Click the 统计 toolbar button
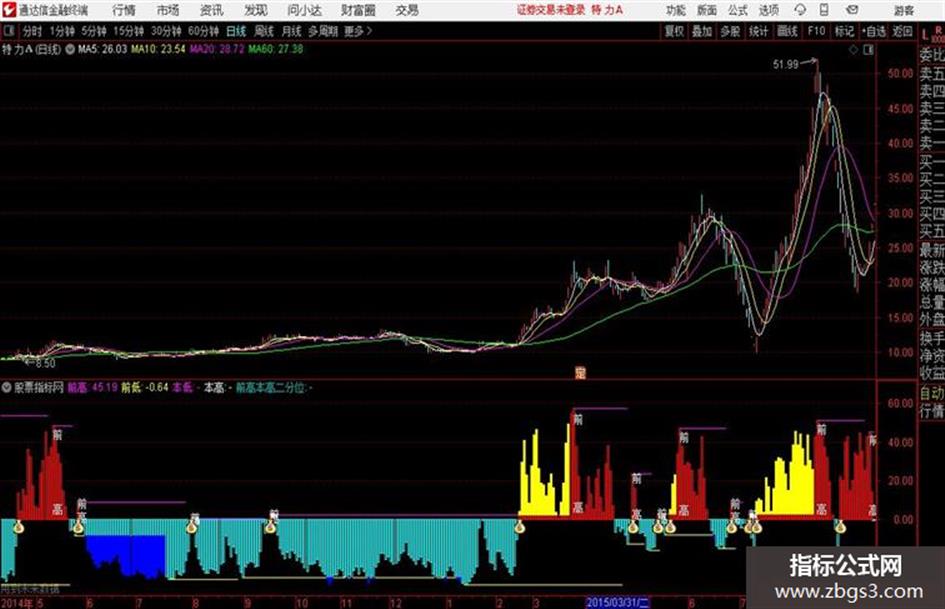The height and width of the screenshot is (609, 945). coord(758,31)
